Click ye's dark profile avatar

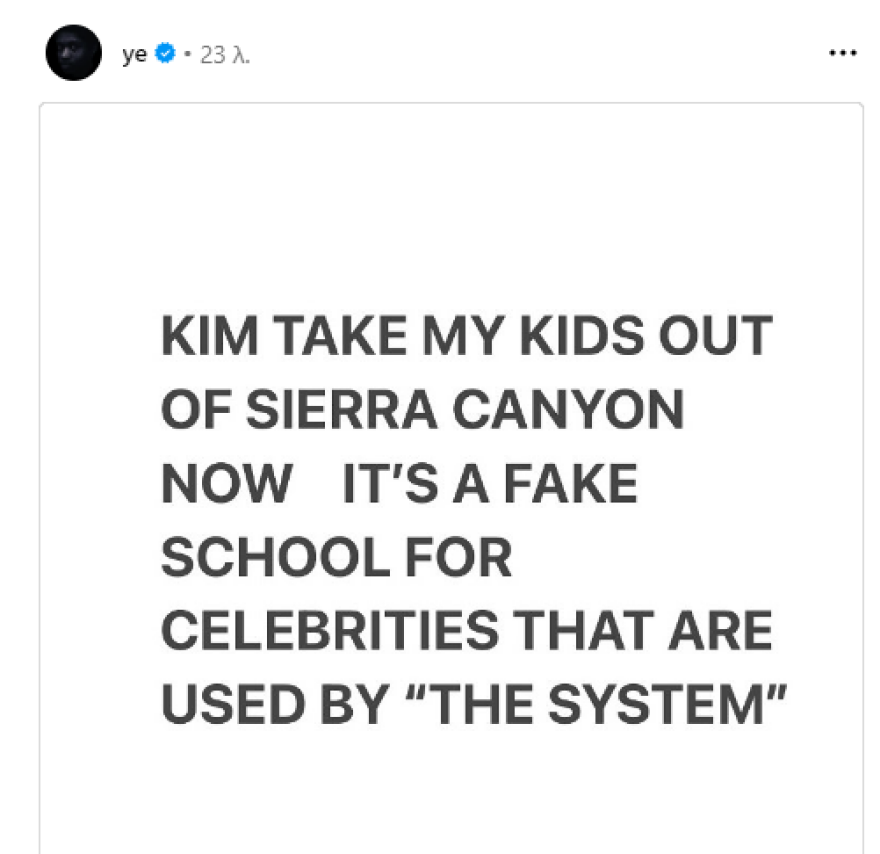point(73,53)
